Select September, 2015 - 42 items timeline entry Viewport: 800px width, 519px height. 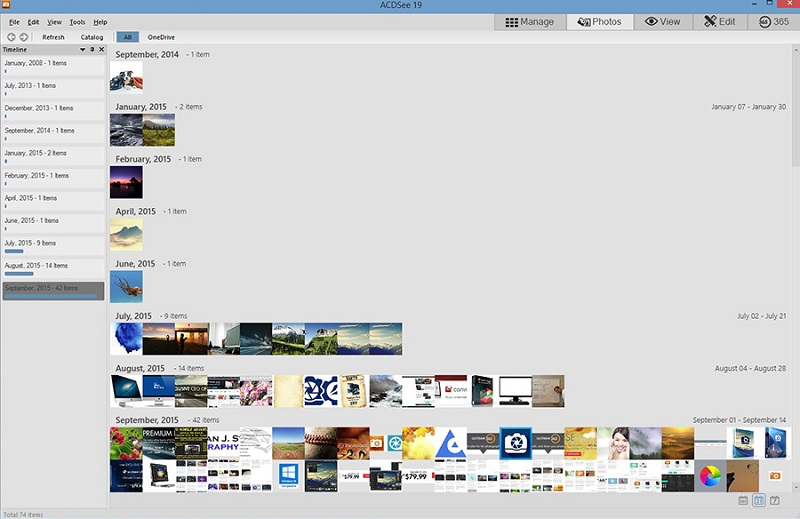(x=53, y=291)
